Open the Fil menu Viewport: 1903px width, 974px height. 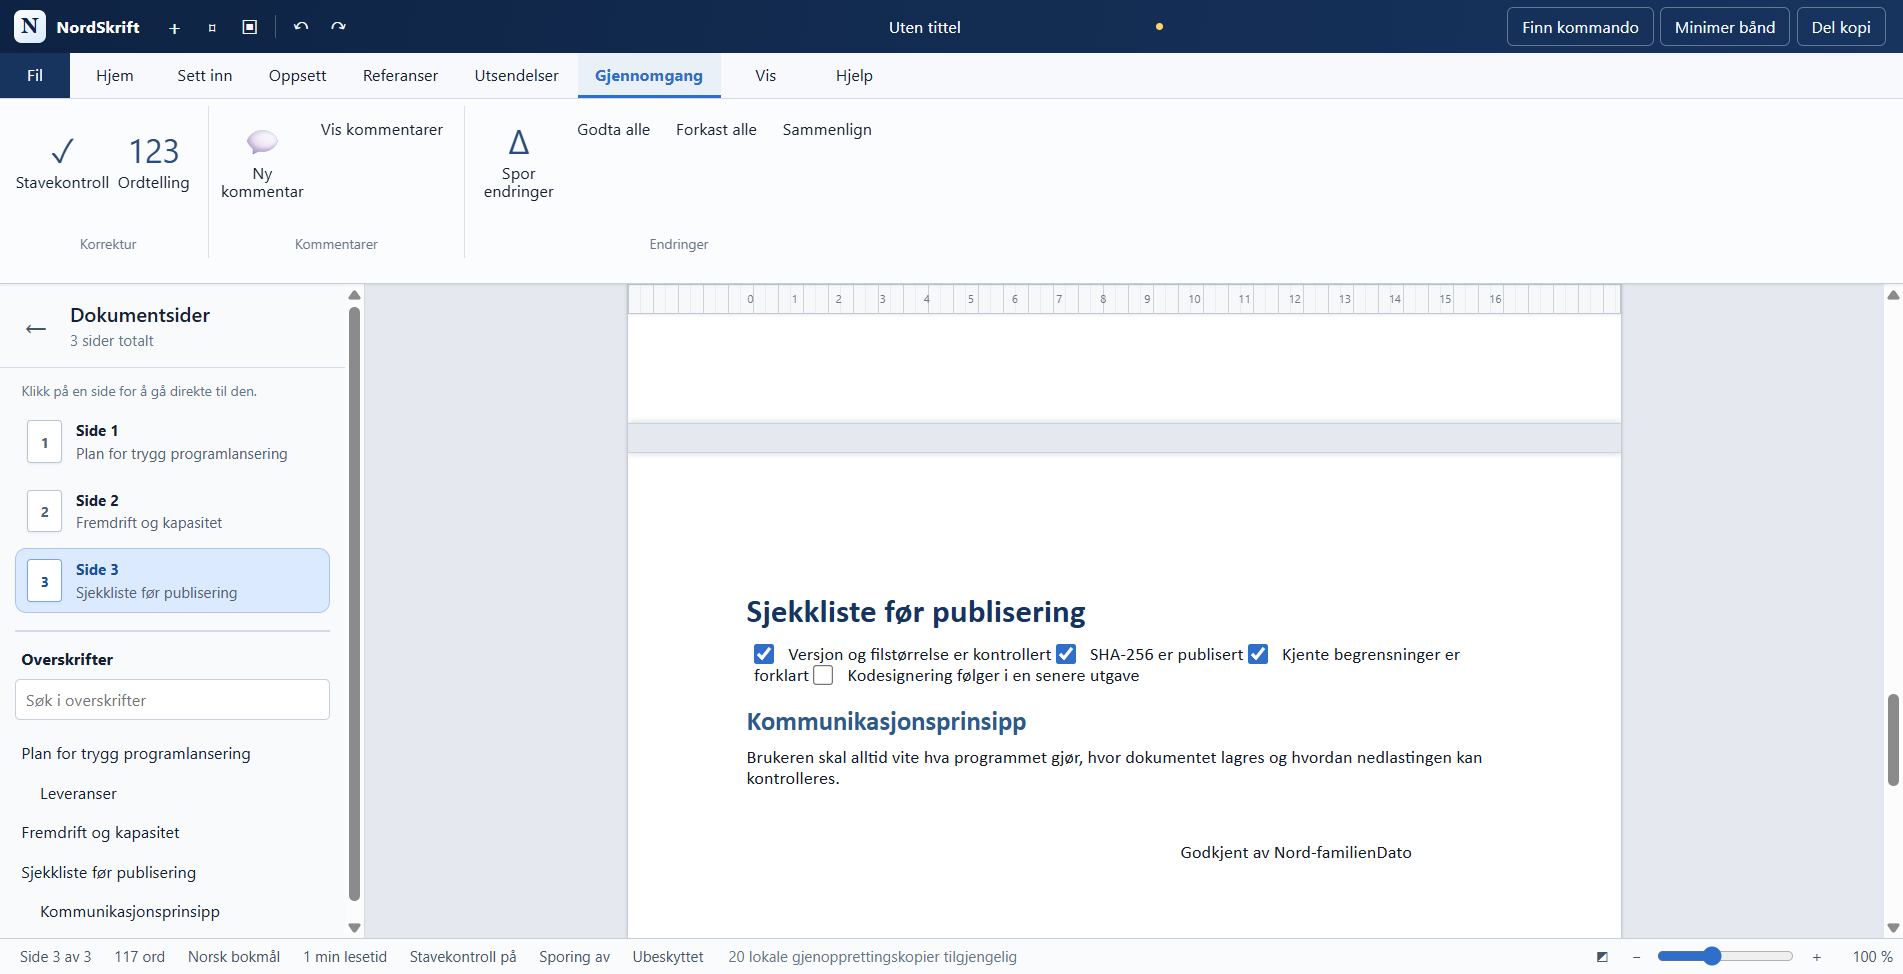(x=35, y=76)
